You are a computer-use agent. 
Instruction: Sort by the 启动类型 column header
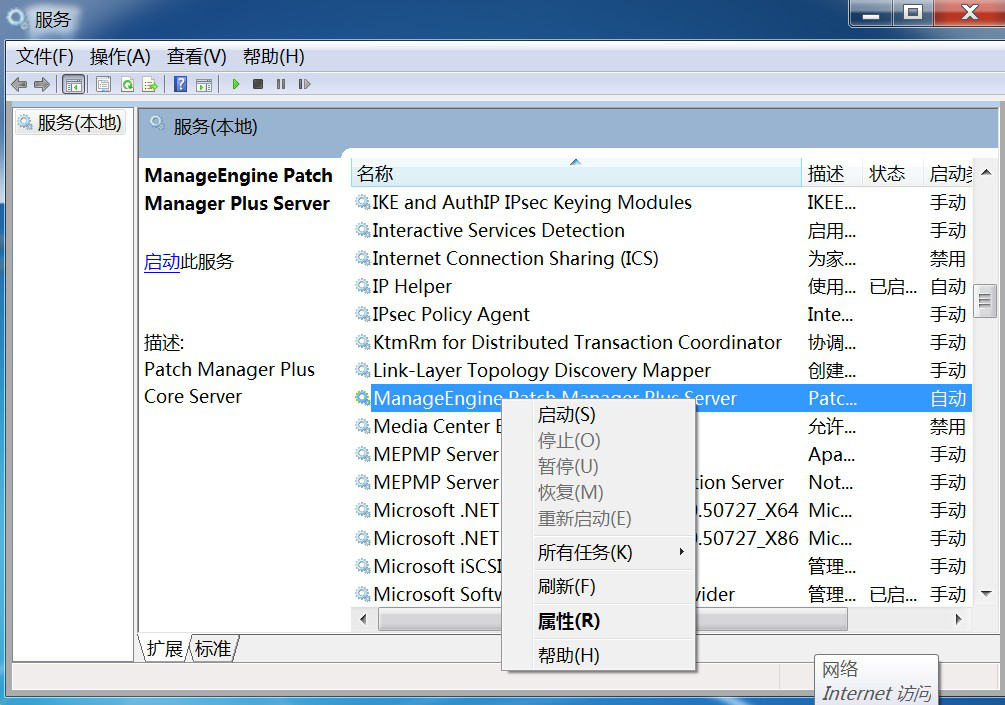[x=948, y=173]
